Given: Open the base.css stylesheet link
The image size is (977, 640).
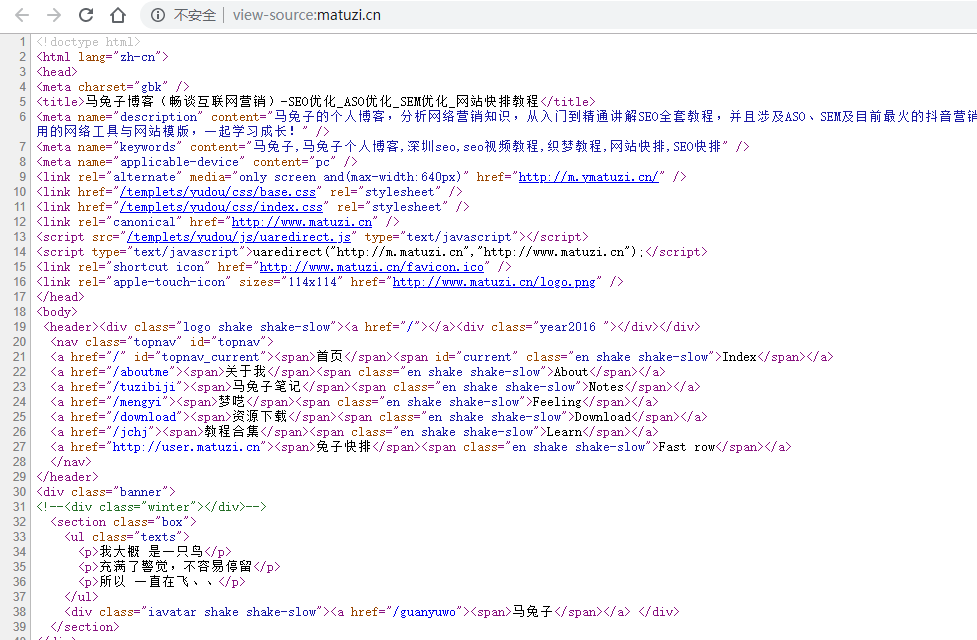Looking at the screenshot, I should pos(218,192).
